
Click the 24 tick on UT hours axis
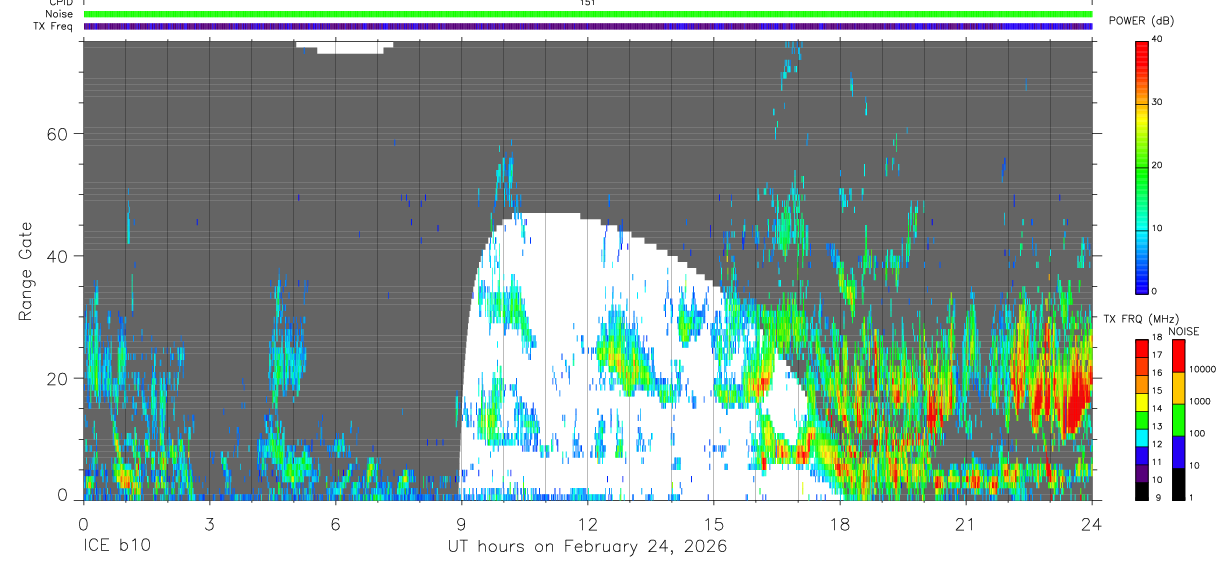(1091, 524)
